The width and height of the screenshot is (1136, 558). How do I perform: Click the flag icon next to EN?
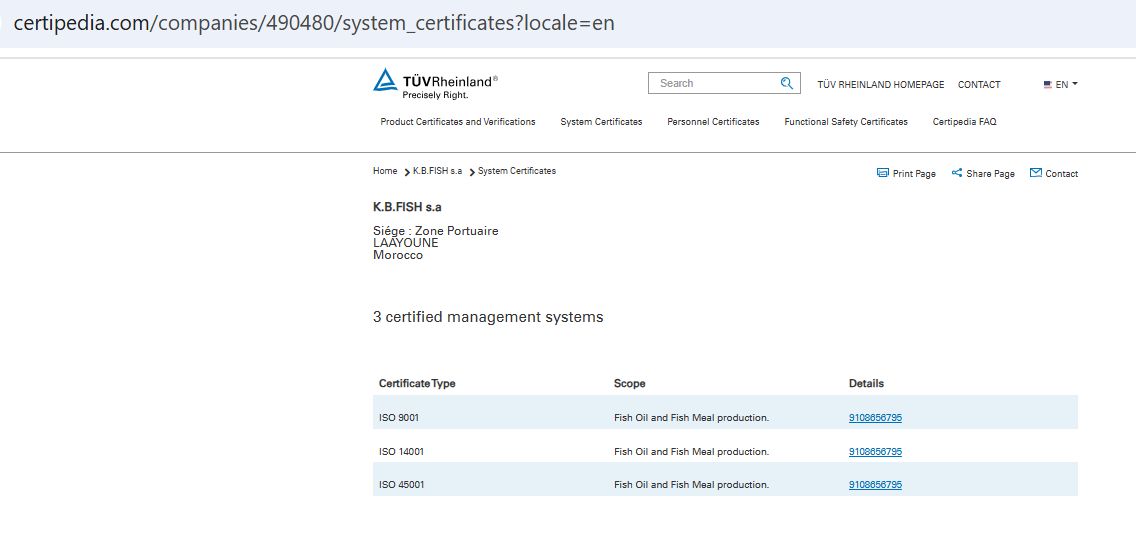pos(1048,85)
